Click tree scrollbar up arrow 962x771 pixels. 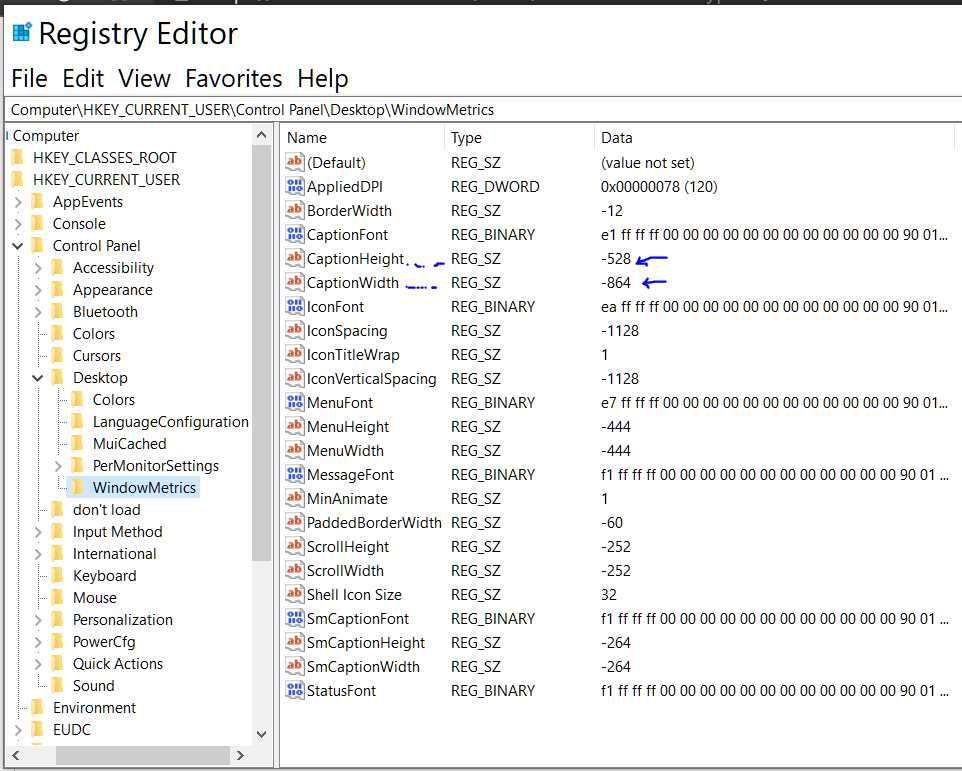[x=261, y=135]
